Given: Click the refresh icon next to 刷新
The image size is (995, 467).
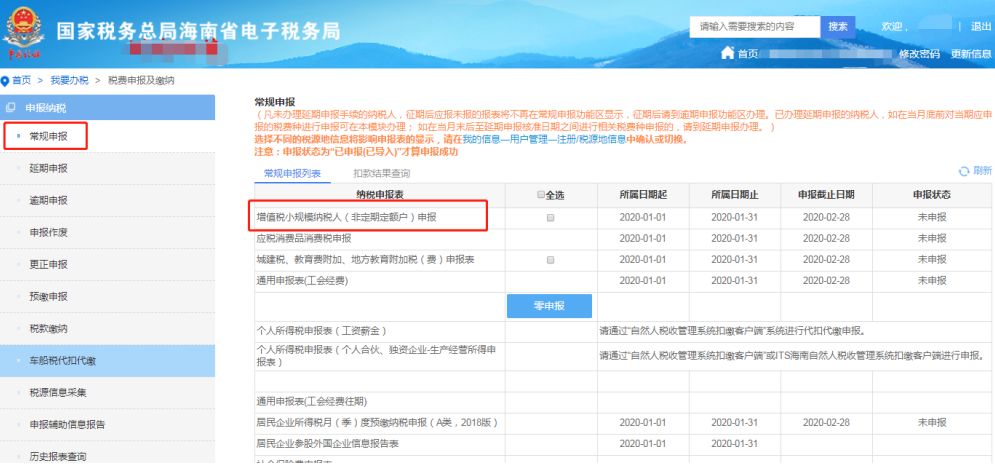Looking at the screenshot, I should point(964,171).
